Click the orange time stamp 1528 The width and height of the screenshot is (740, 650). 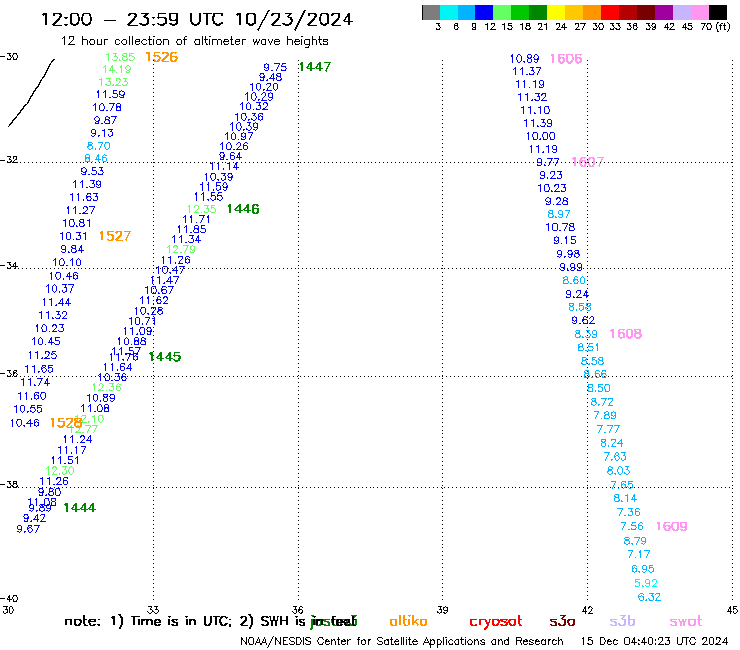tap(66, 423)
